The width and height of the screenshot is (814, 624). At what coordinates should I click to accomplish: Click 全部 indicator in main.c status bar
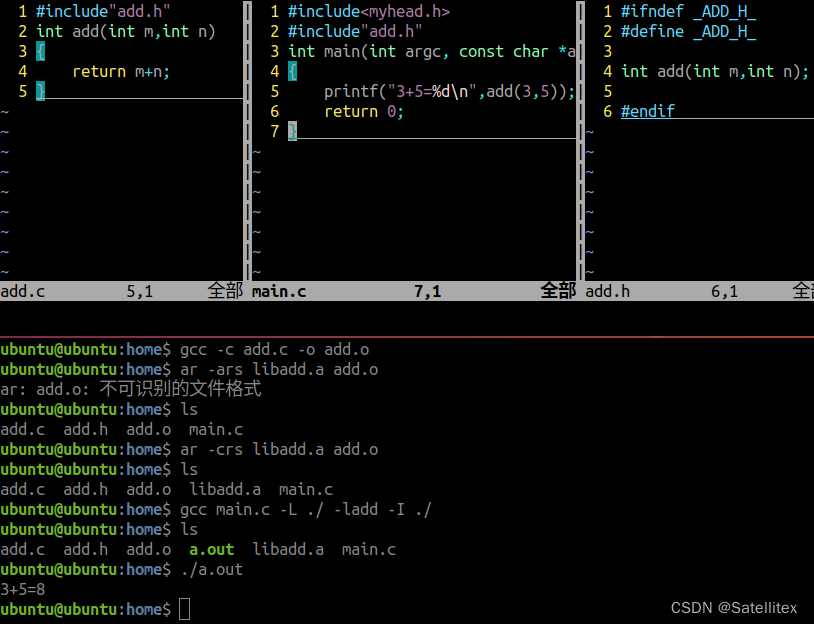click(x=558, y=291)
